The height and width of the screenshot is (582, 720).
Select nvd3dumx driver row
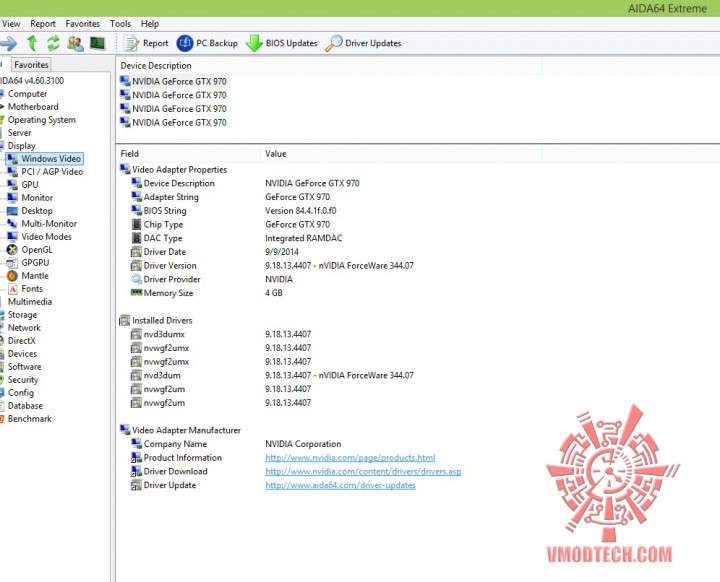click(x=221, y=334)
